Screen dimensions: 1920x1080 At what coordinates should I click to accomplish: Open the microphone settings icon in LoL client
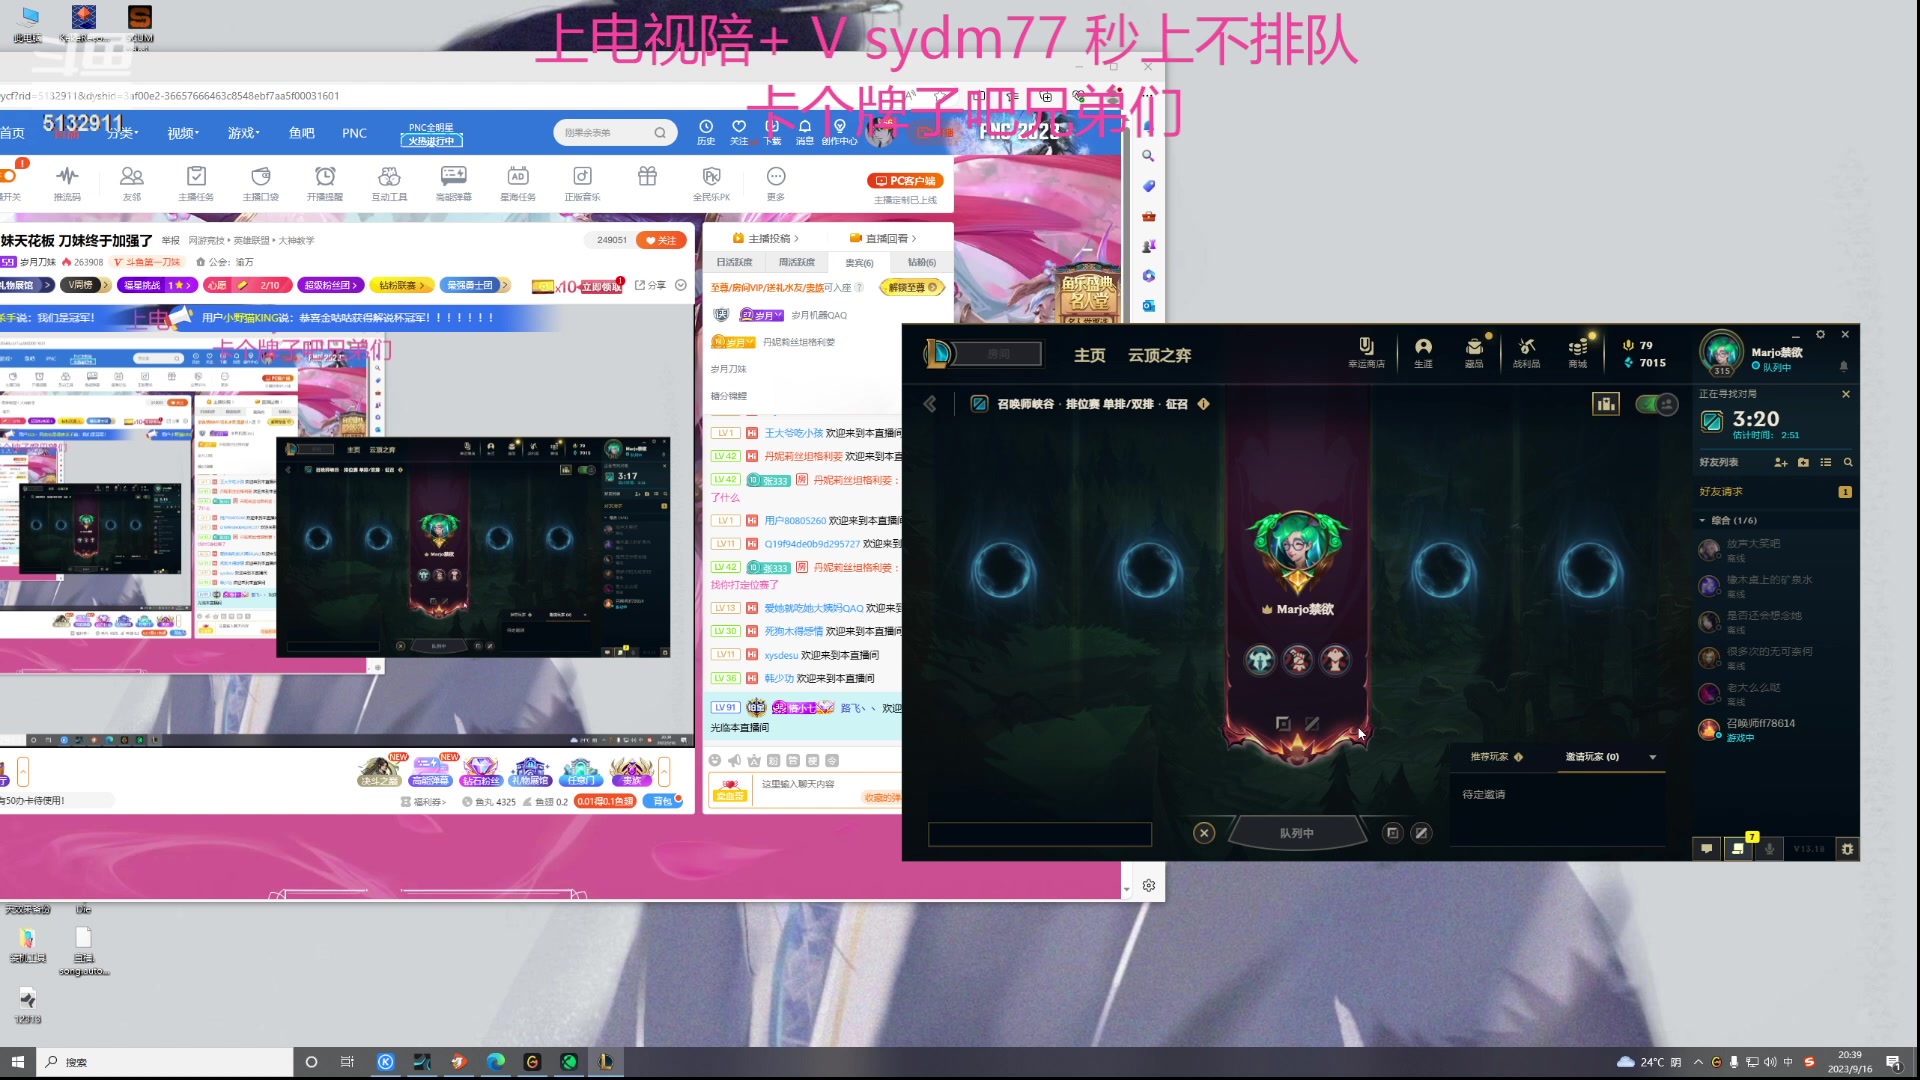pyautogui.click(x=1770, y=849)
